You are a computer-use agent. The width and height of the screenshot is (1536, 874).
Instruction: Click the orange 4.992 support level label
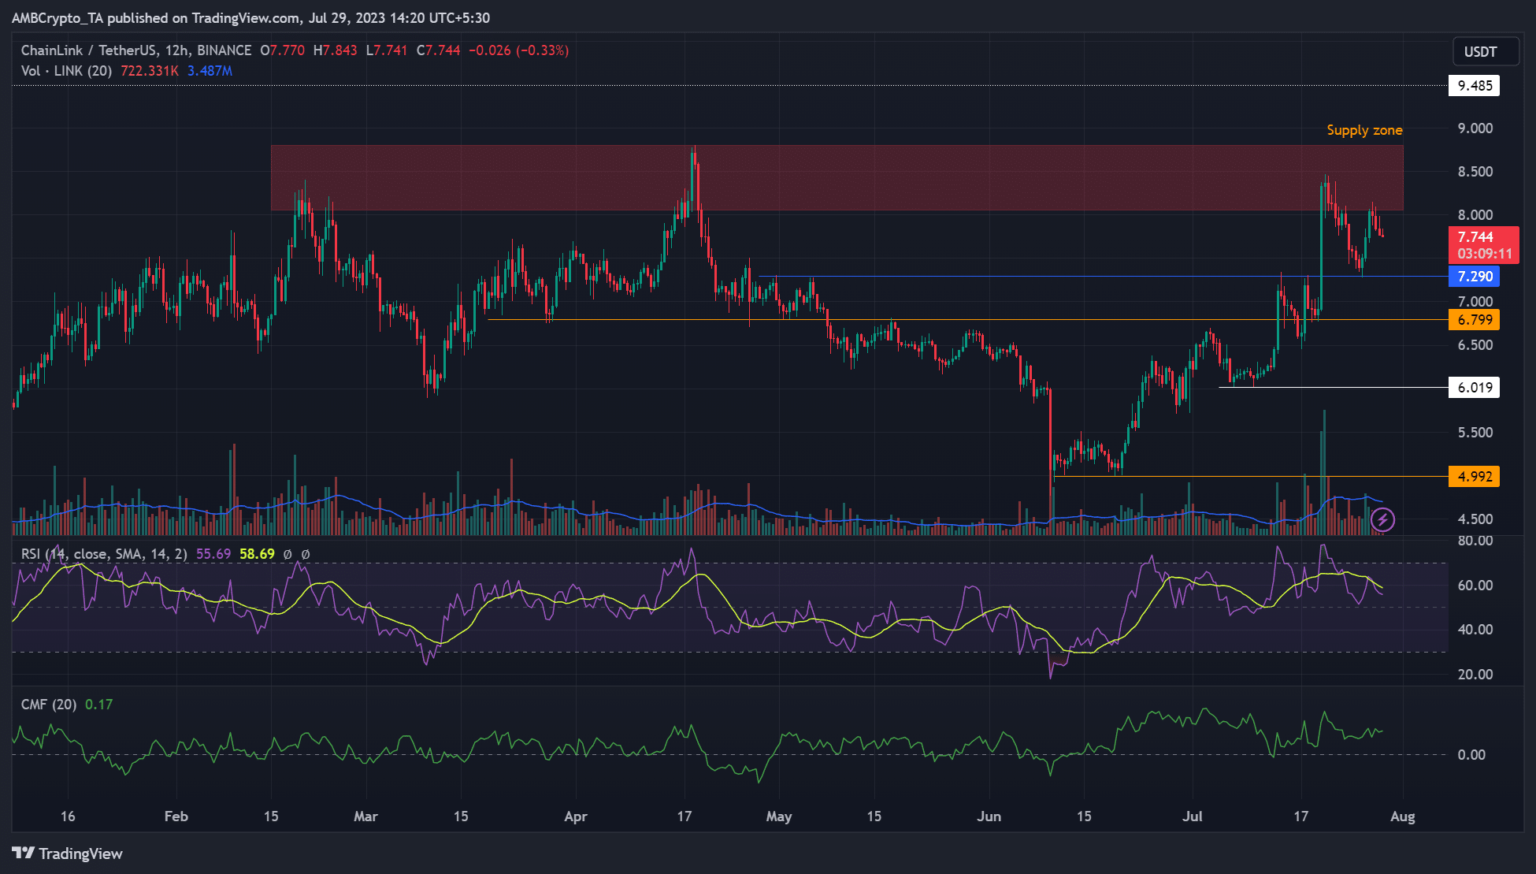pyautogui.click(x=1474, y=477)
